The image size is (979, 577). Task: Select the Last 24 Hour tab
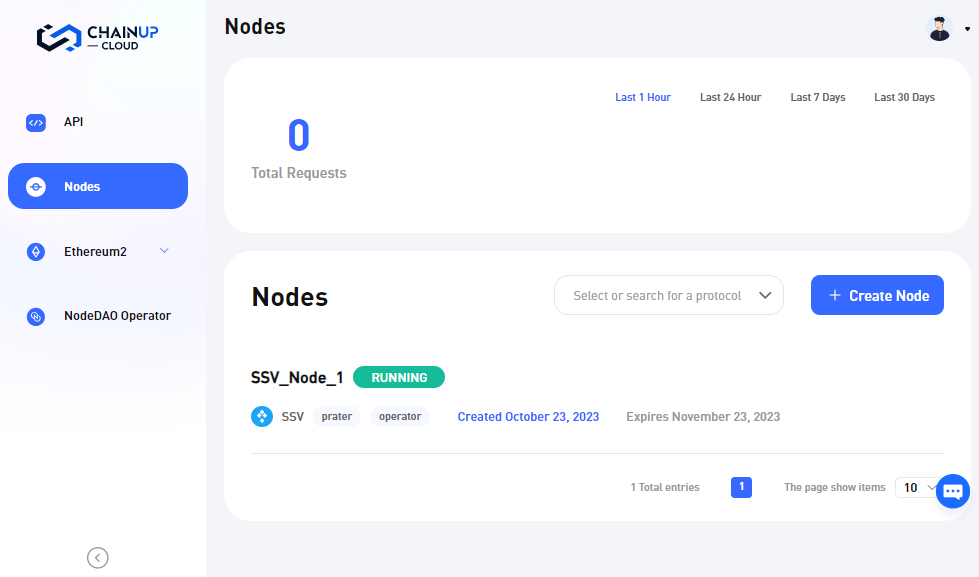pos(730,98)
